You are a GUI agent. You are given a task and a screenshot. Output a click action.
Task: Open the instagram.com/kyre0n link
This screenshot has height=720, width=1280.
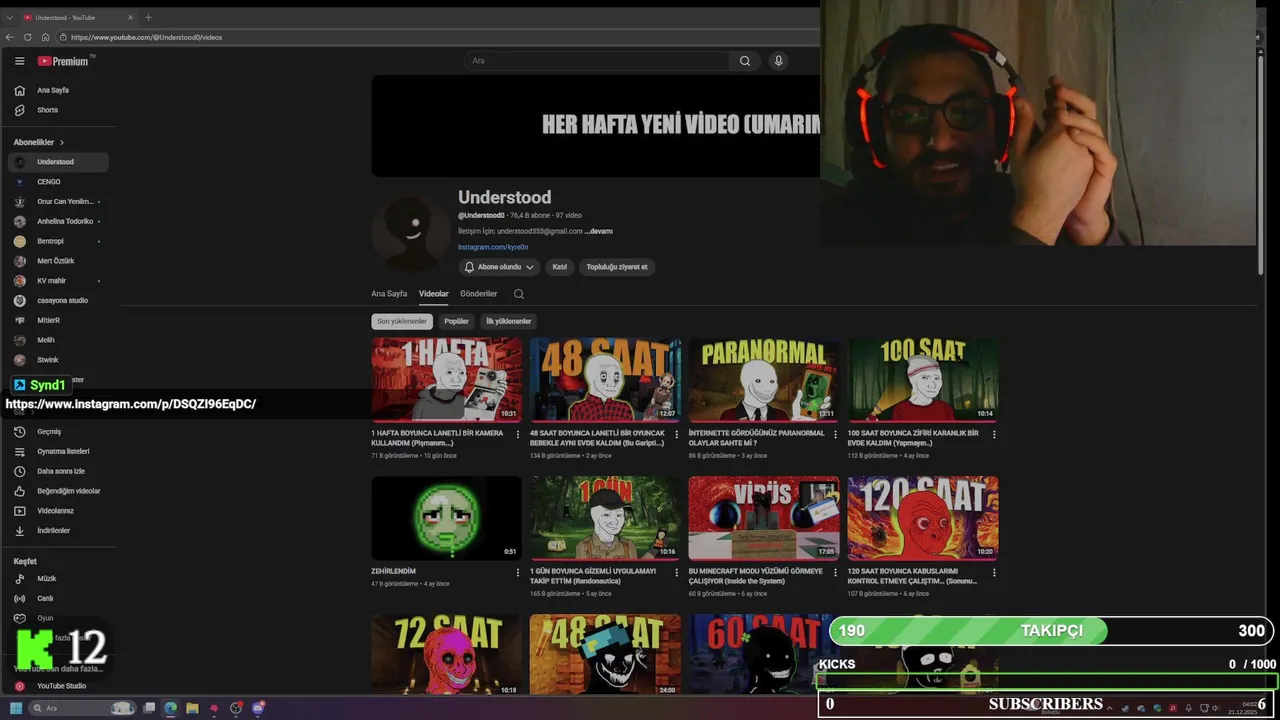[493, 247]
